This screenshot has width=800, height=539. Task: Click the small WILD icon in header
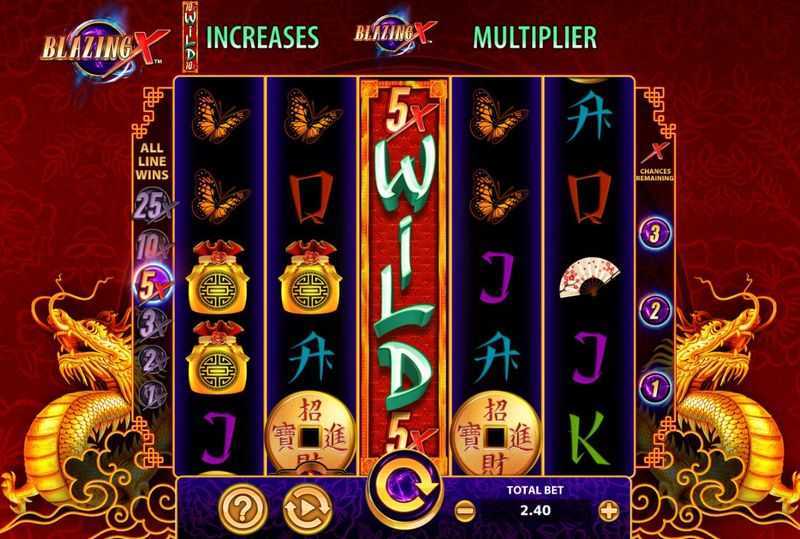(190, 37)
